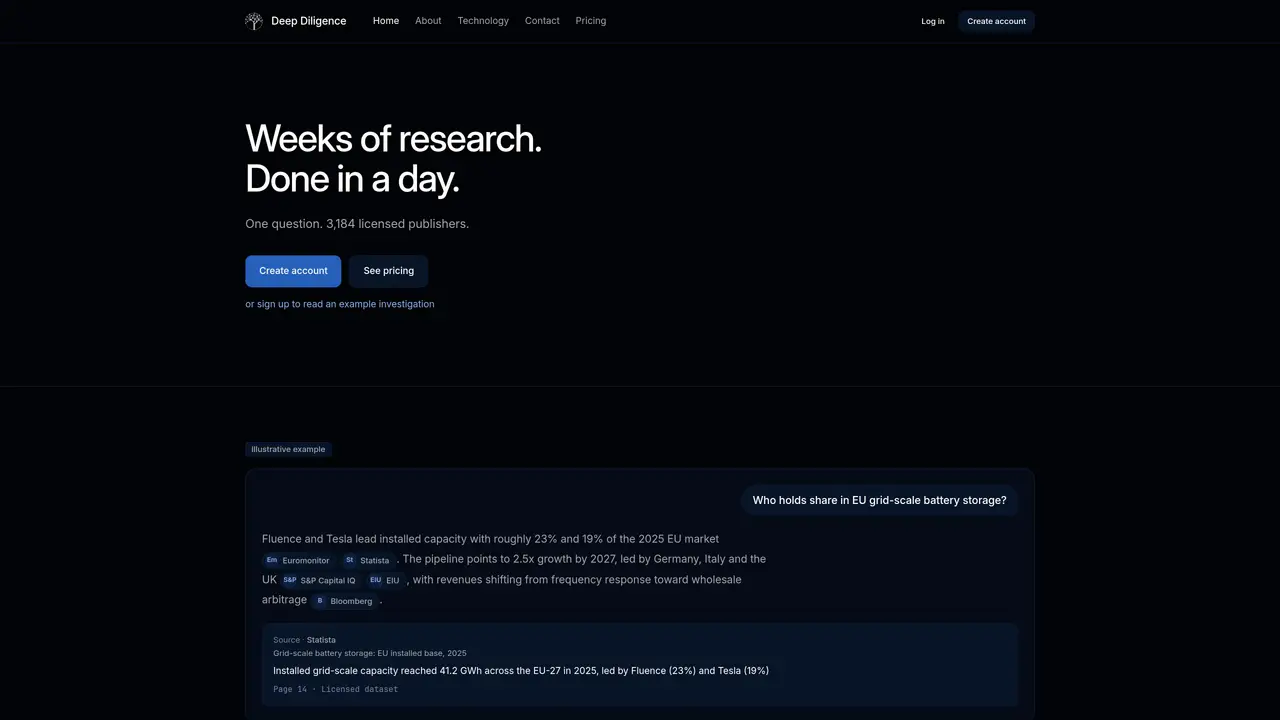
Task: Open the About page
Action: coord(428,21)
